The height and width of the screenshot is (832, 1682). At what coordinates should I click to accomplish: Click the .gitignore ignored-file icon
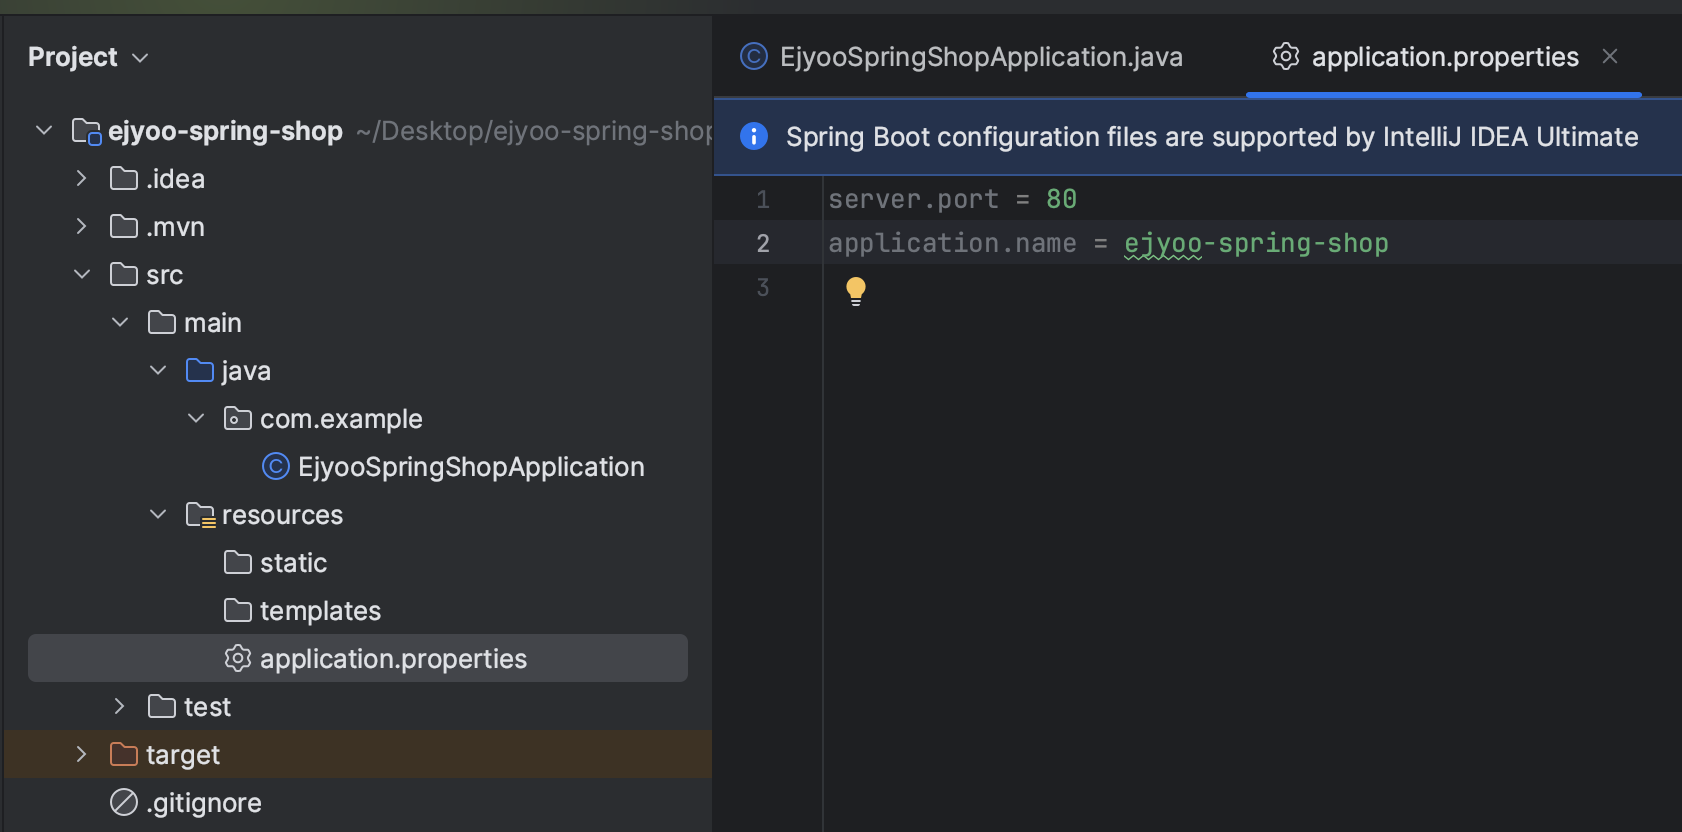124,803
